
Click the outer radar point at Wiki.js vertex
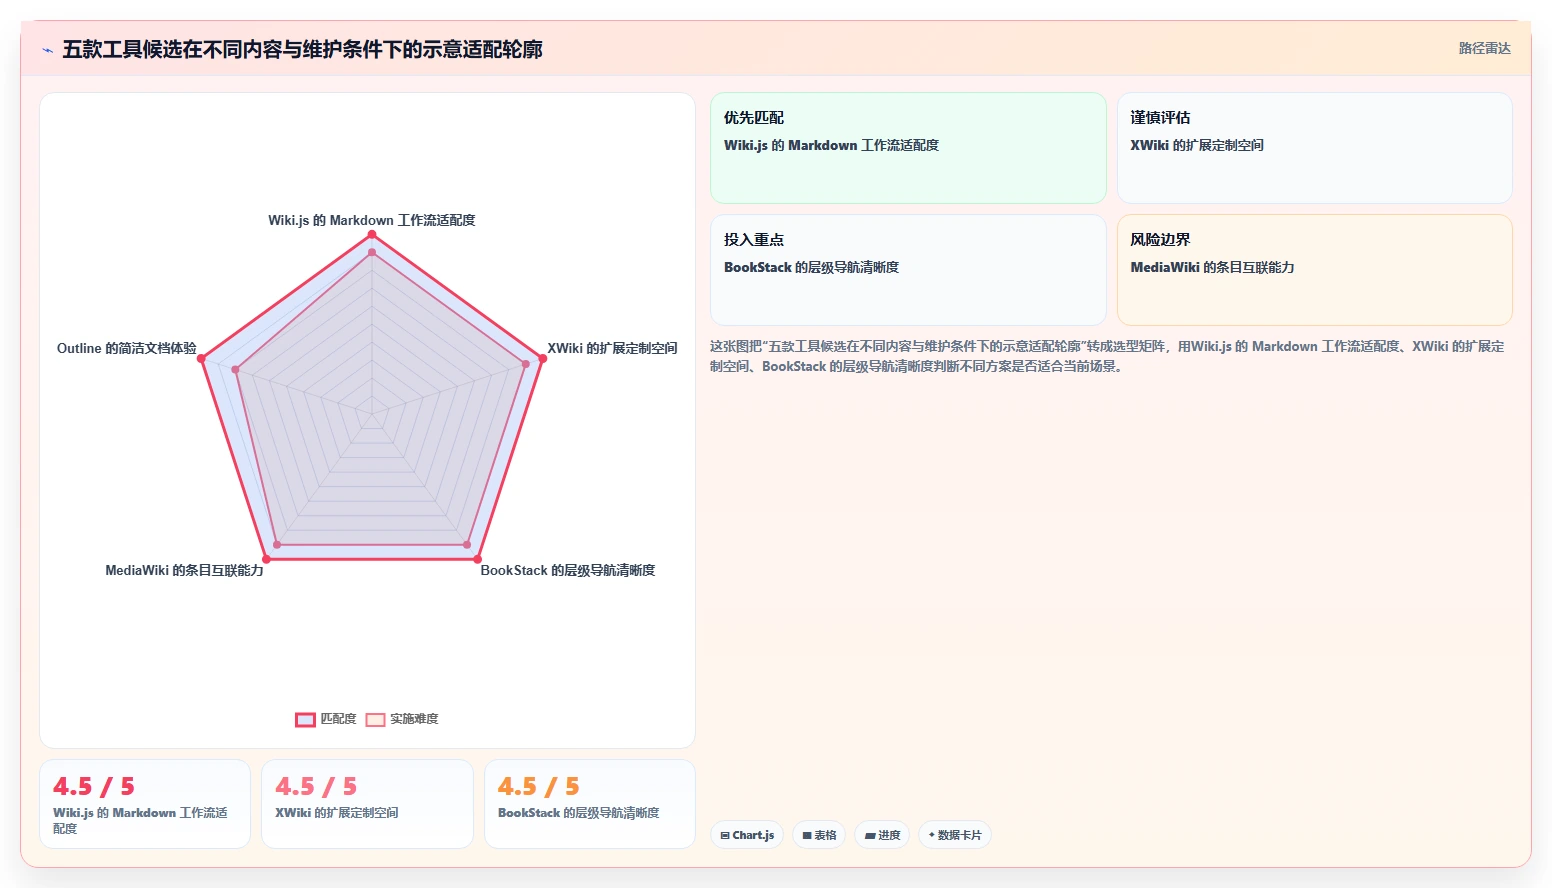pyautogui.click(x=372, y=234)
